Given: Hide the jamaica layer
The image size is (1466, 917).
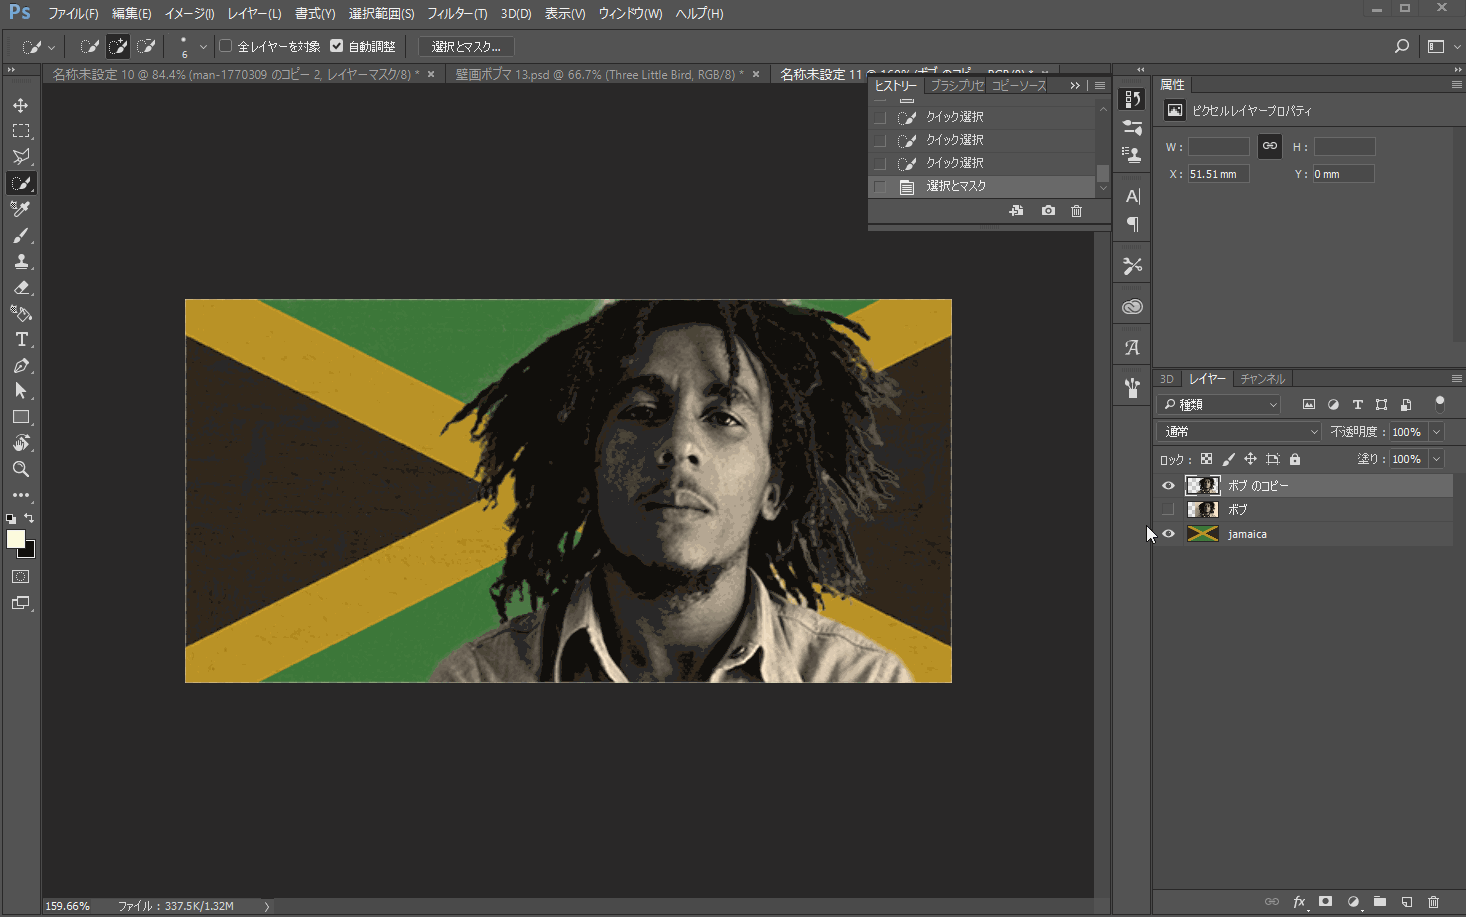Looking at the screenshot, I should point(1168,534).
